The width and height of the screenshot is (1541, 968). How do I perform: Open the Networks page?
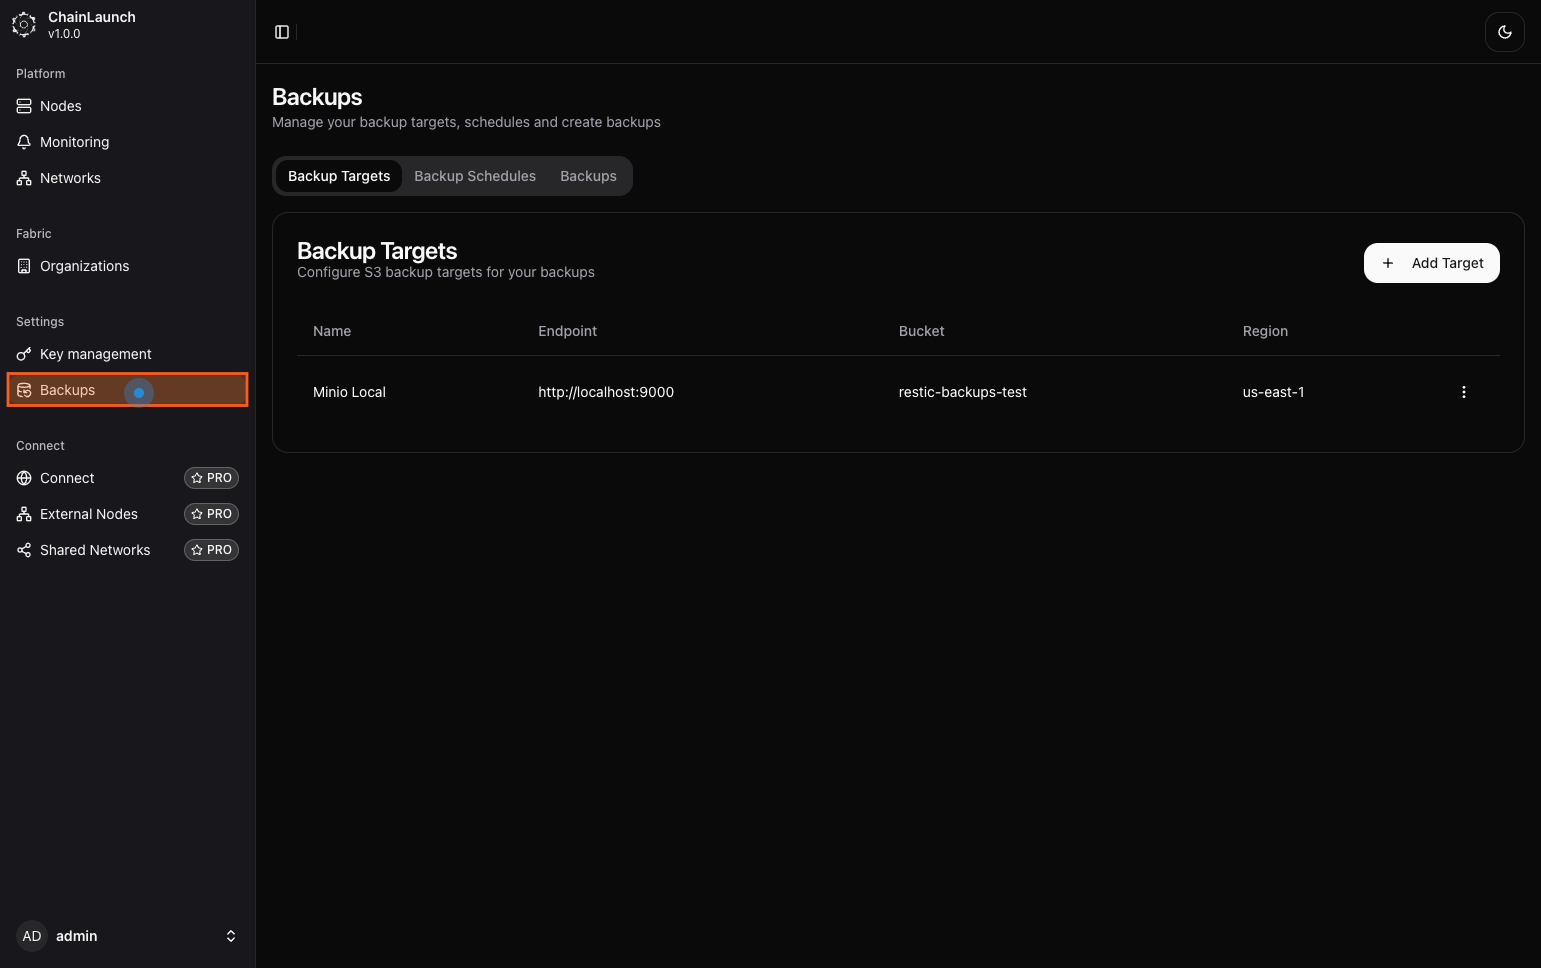pyautogui.click(x=70, y=178)
